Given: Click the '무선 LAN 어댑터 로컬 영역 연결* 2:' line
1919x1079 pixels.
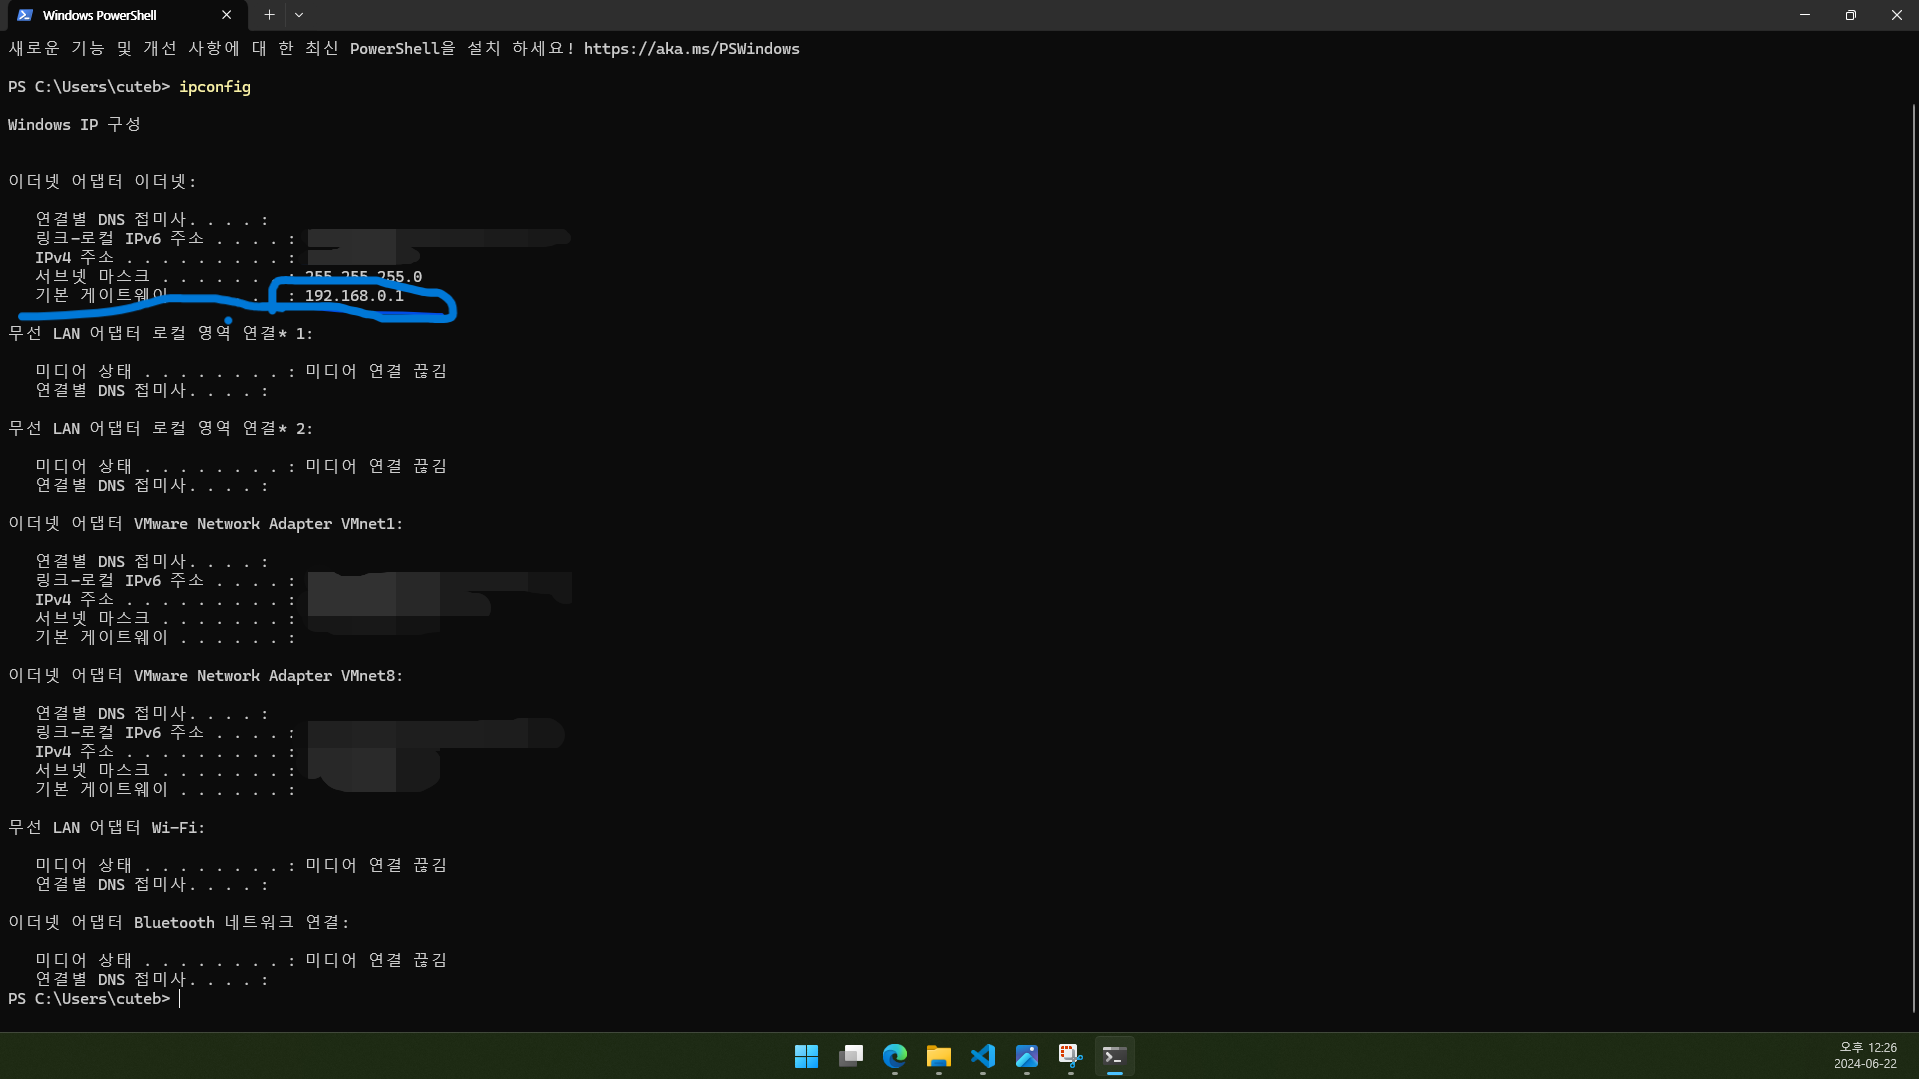Looking at the screenshot, I should coord(160,429).
